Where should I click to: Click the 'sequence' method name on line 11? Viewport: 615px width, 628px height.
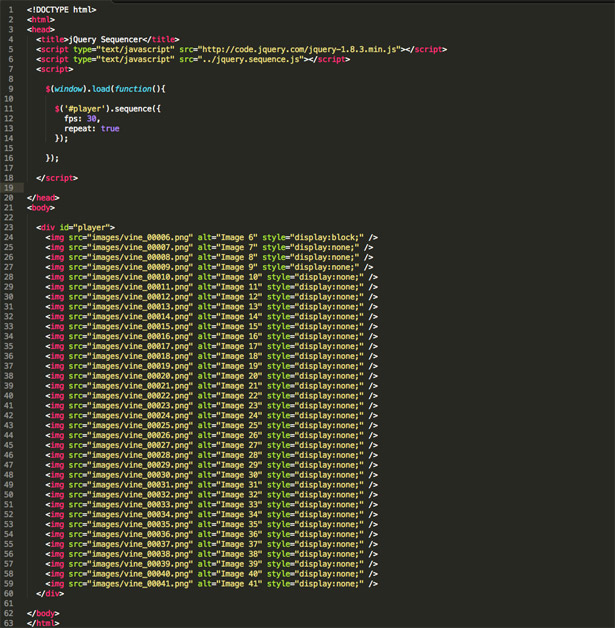[133, 109]
